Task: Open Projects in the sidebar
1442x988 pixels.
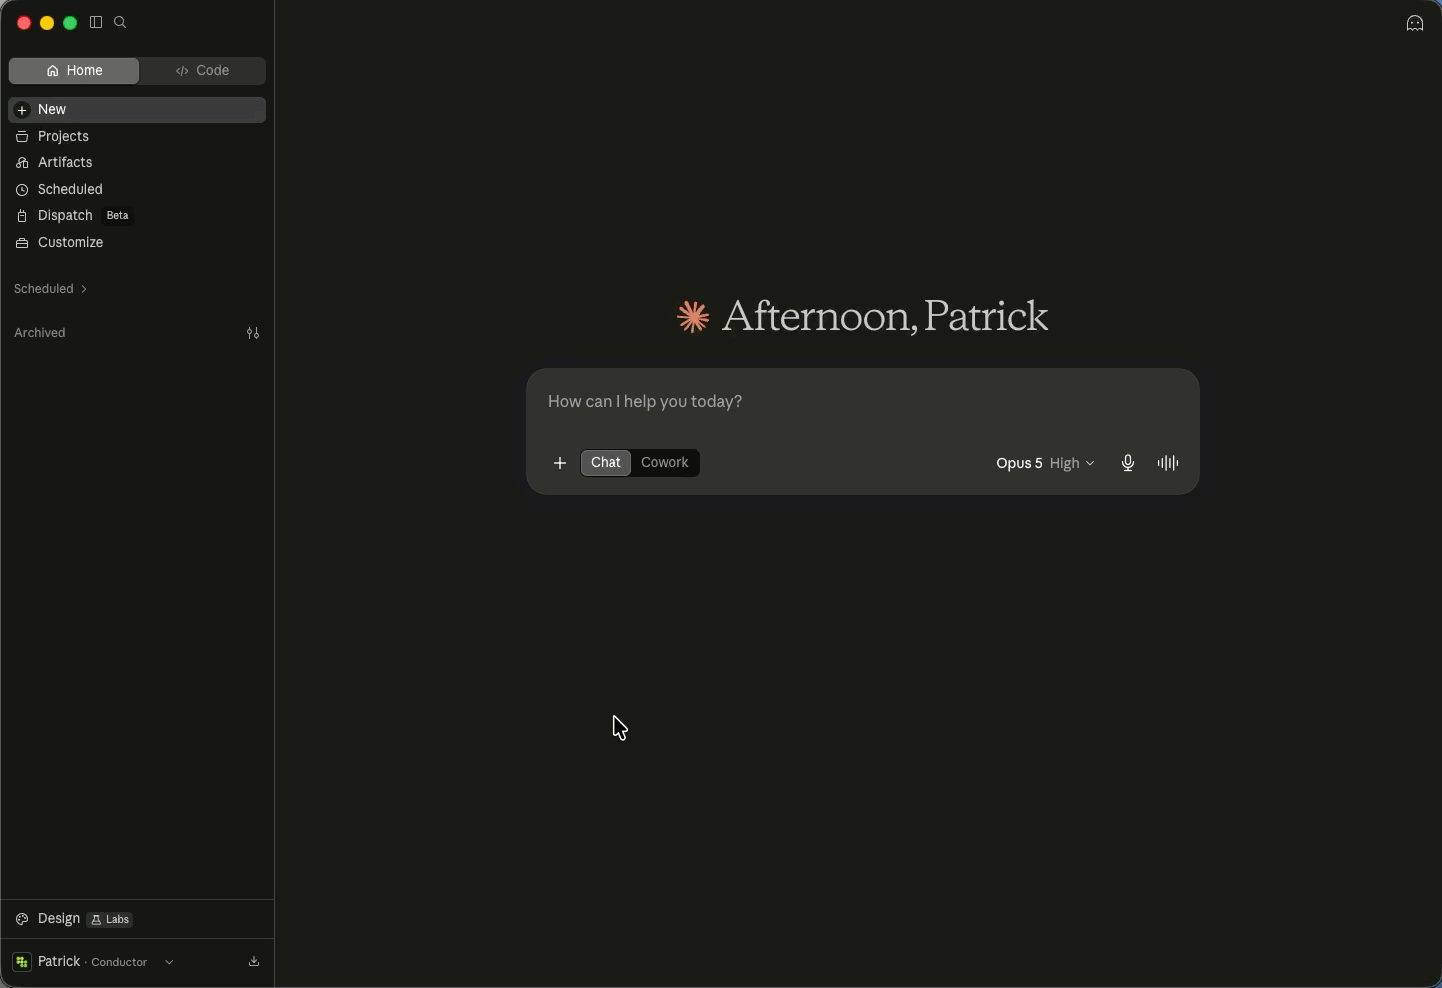Action: click(x=137, y=136)
